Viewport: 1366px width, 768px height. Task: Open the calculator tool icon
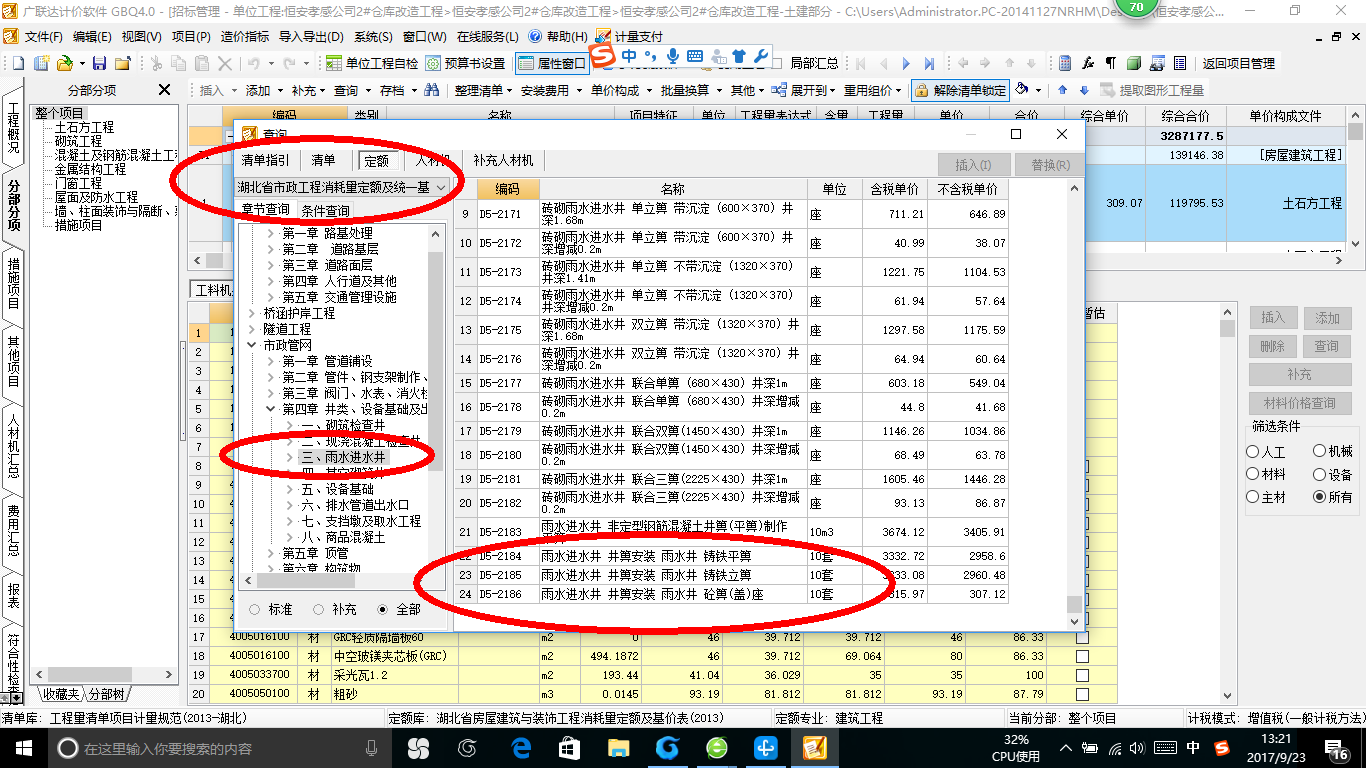coord(1065,63)
